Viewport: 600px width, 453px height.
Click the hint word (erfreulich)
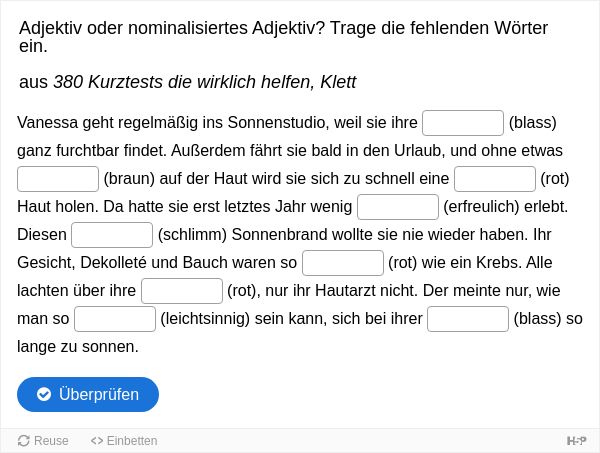481,207
